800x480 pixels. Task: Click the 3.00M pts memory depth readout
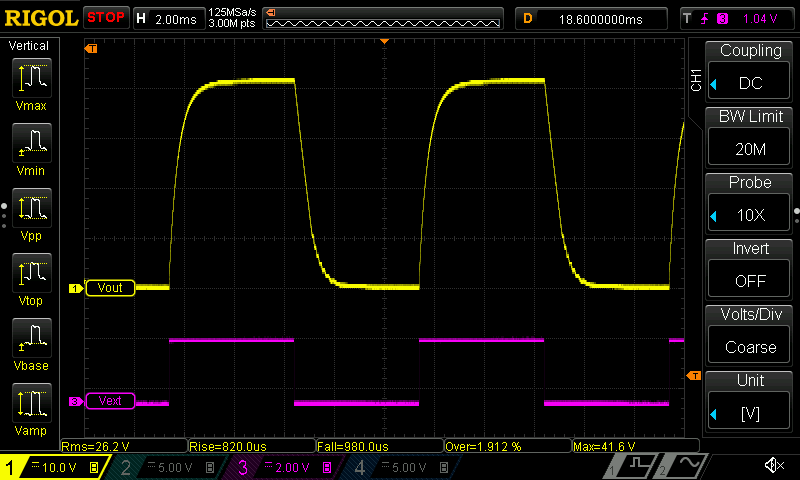[232, 23]
